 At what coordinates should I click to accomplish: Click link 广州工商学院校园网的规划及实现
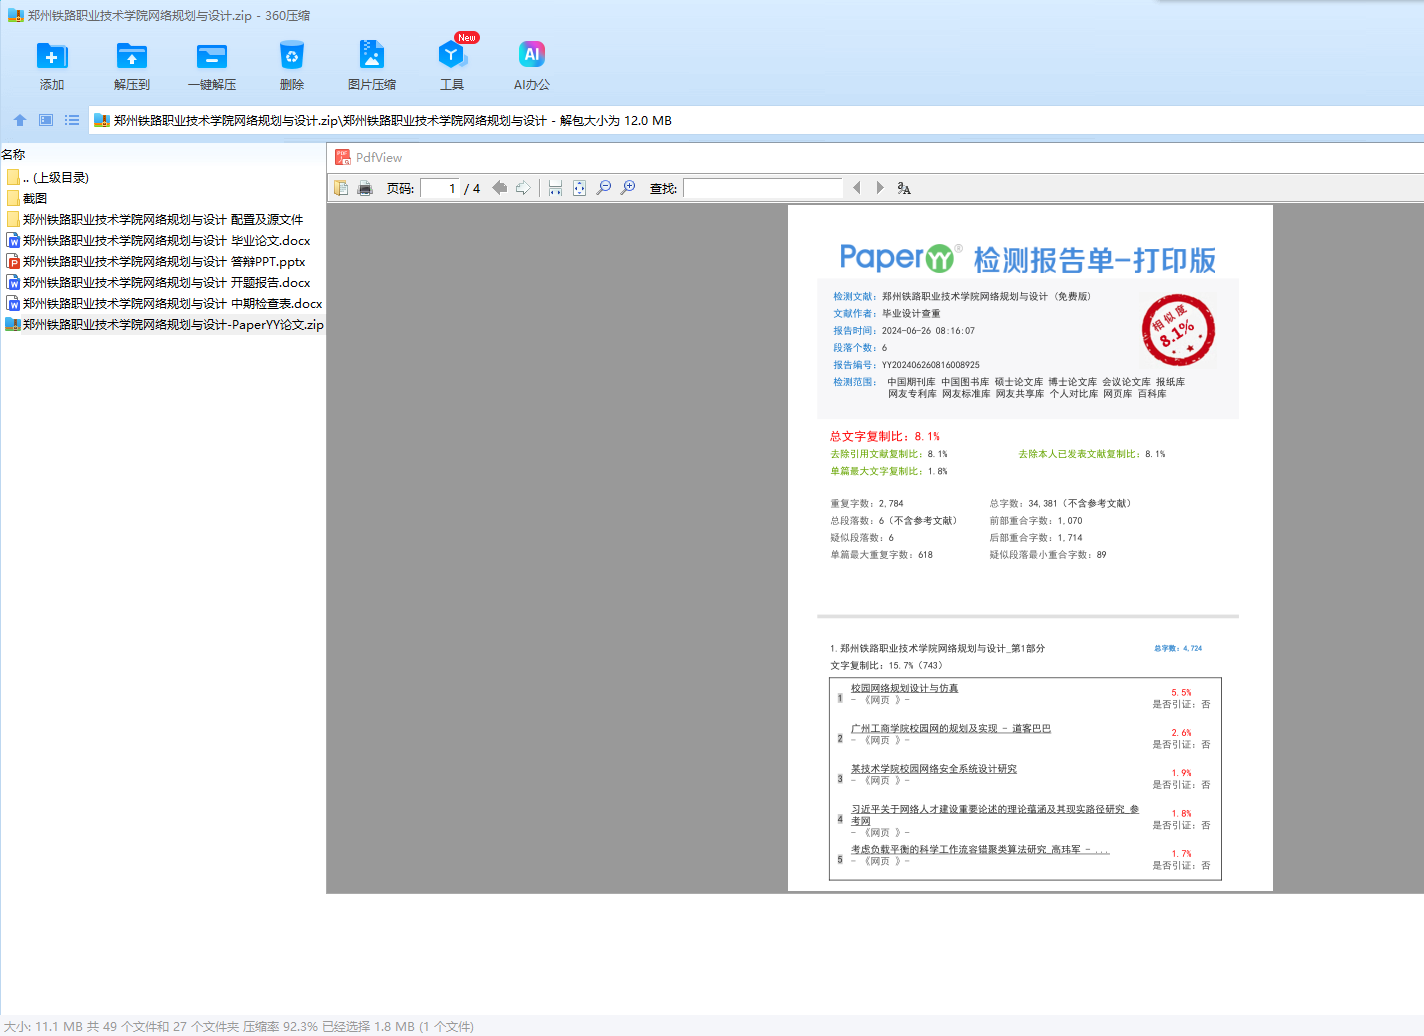[x=951, y=728]
